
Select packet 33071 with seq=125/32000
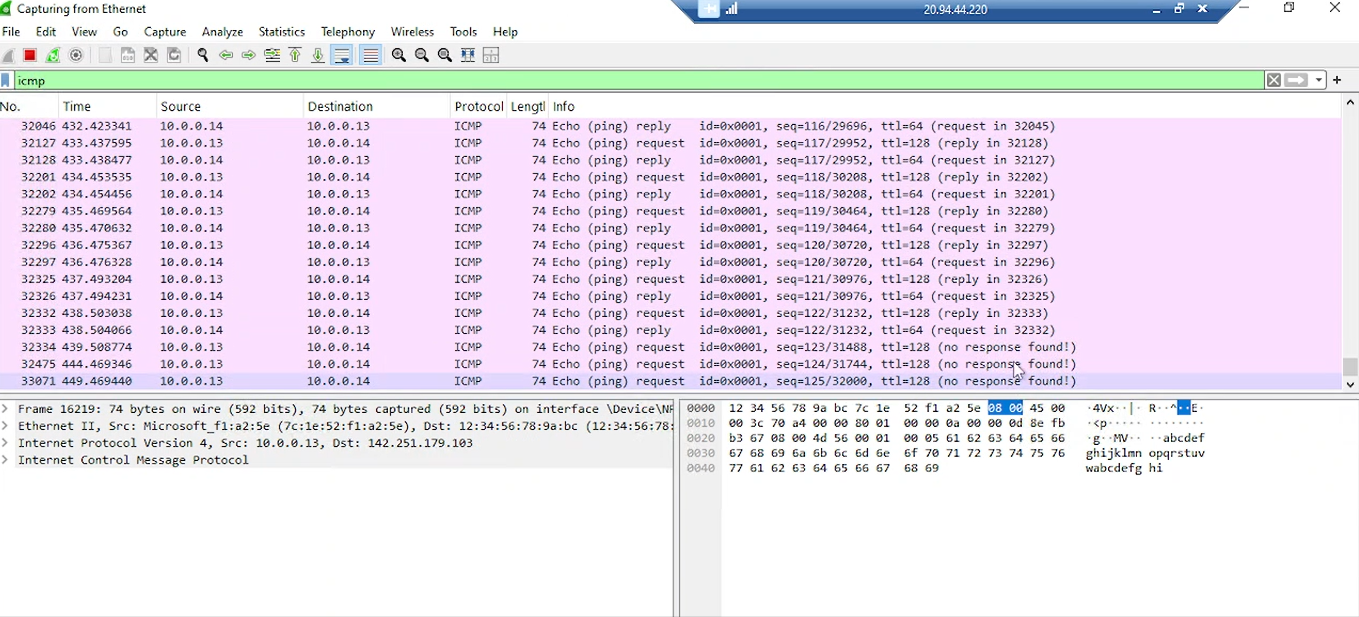tap(670, 382)
